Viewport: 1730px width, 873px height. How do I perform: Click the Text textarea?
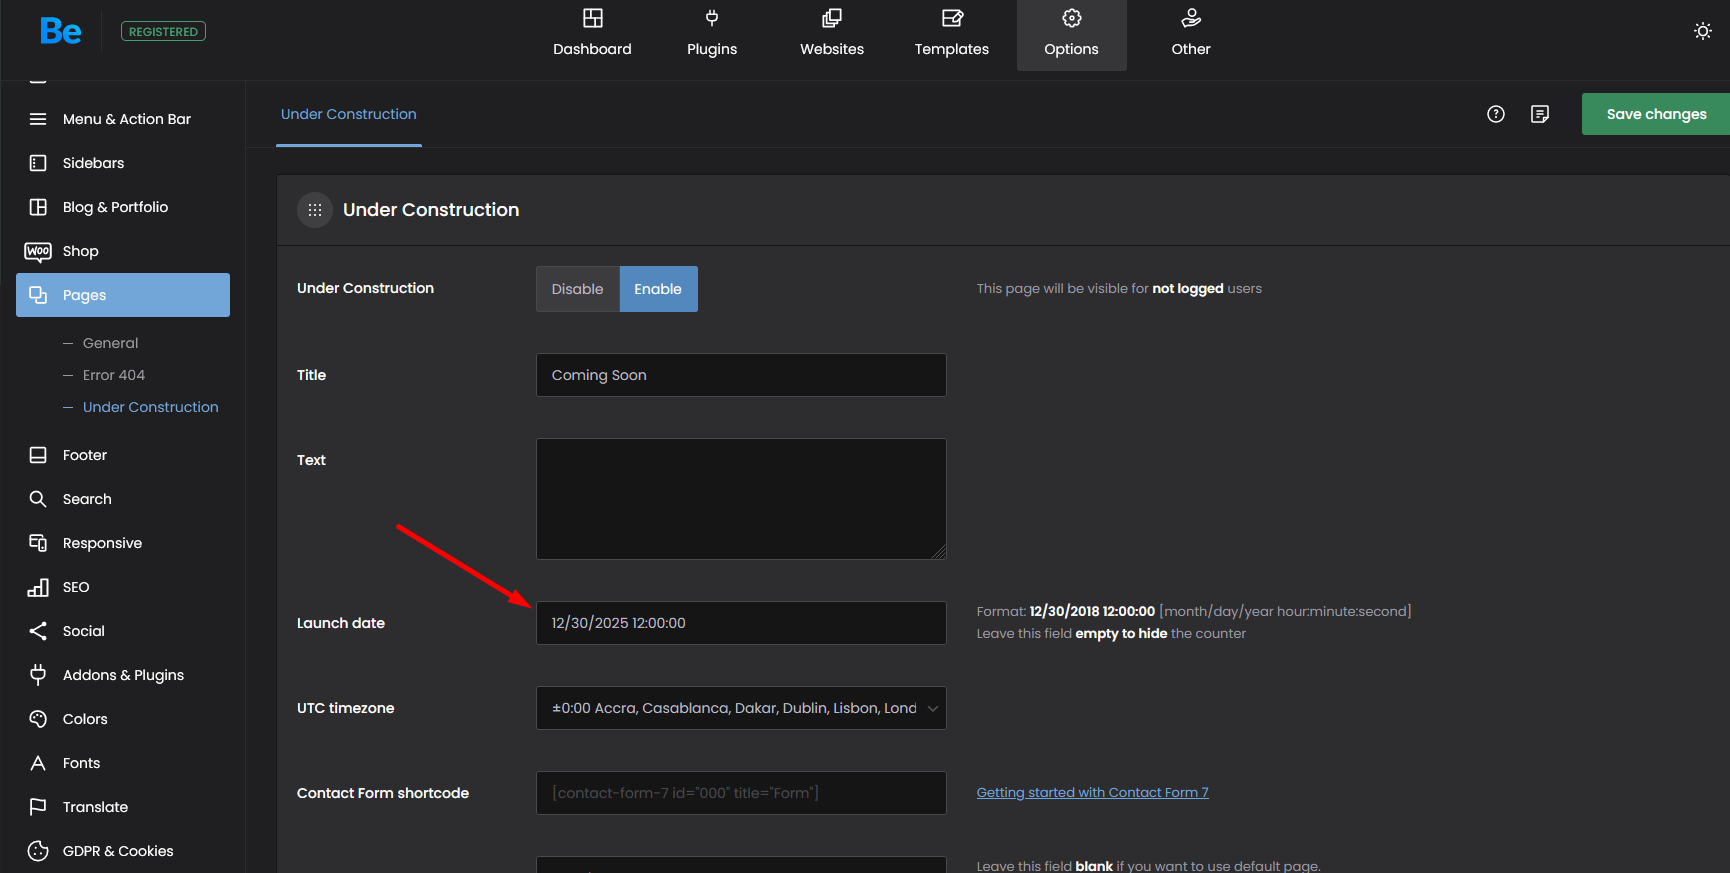tap(741, 499)
